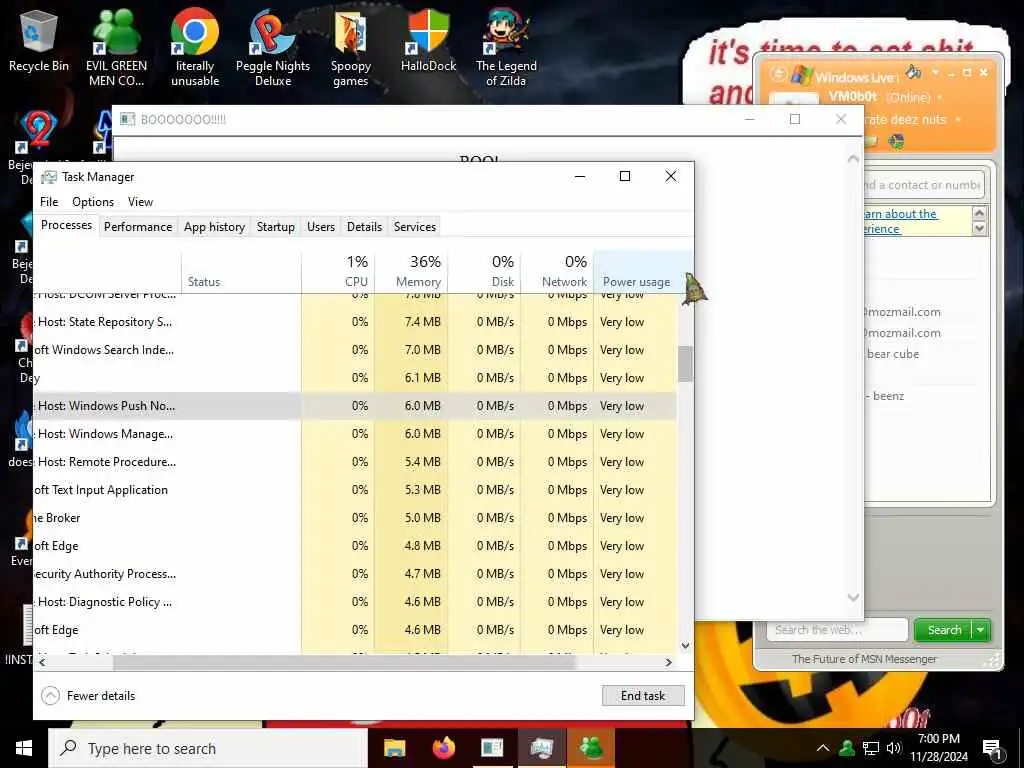The image size is (1024, 768).
Task: Open the notification center icon
Action: click(993, 750)
